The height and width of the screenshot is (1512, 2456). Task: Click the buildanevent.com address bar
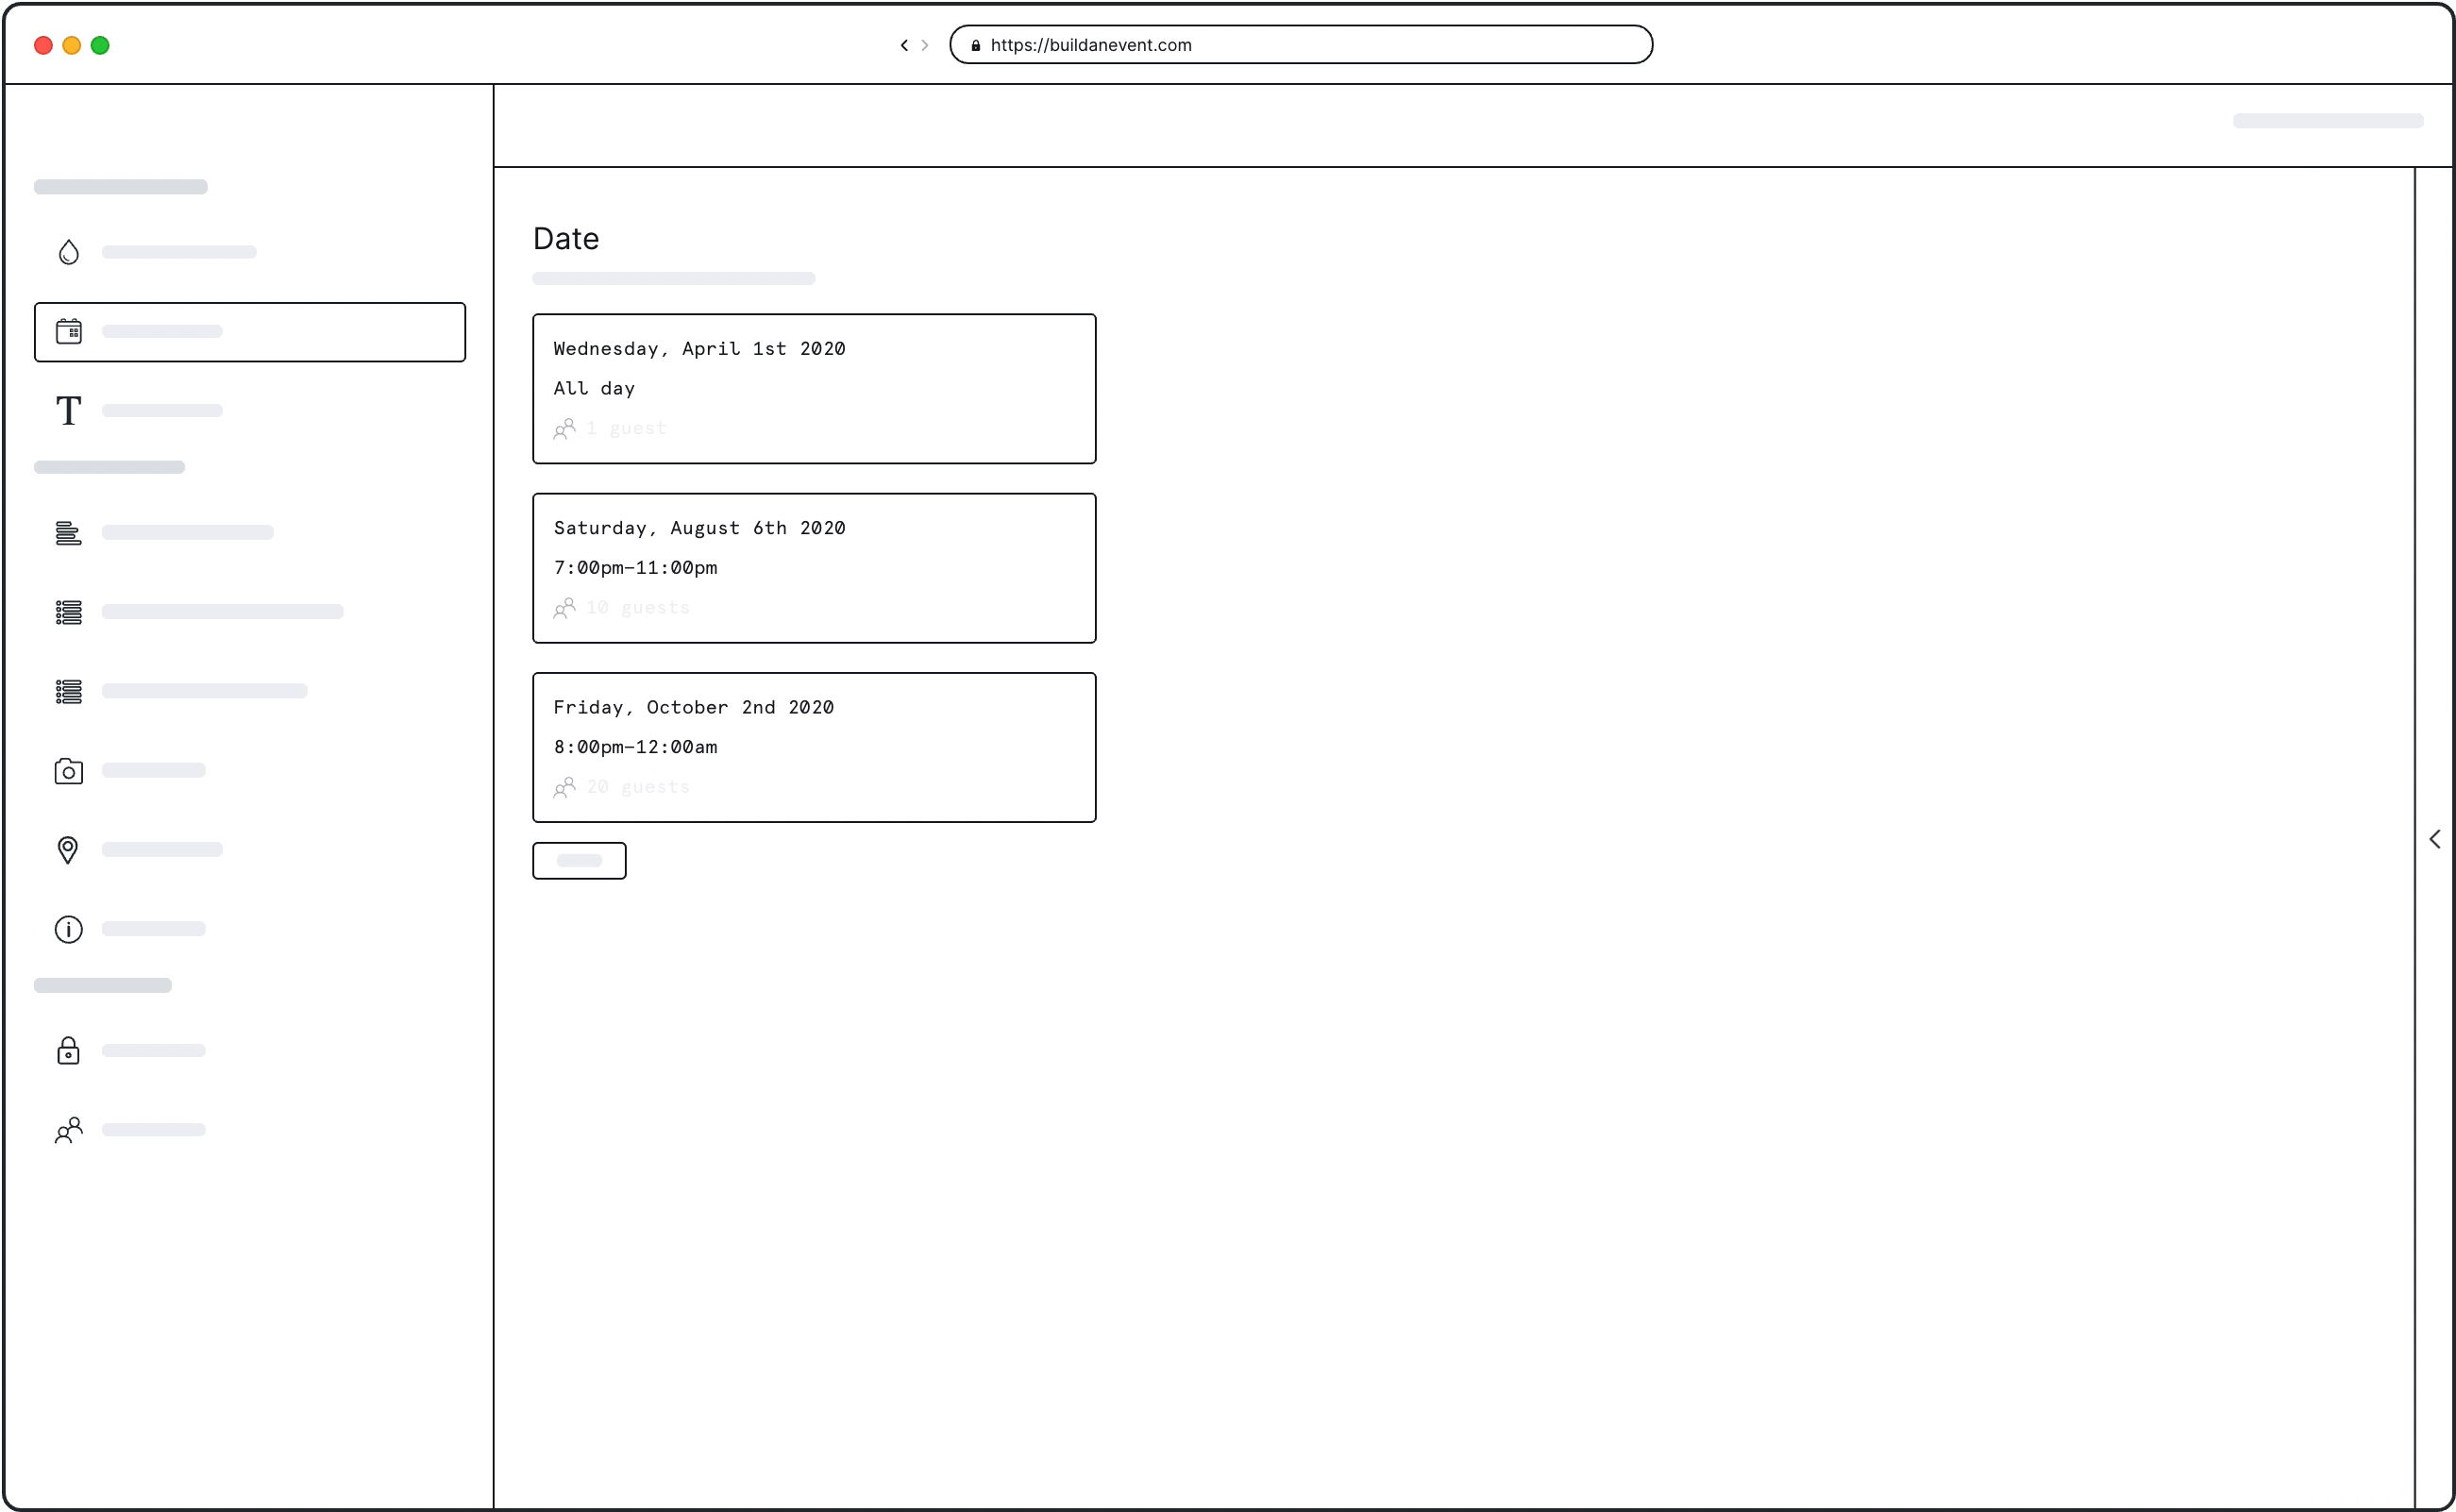(1300, 45)
